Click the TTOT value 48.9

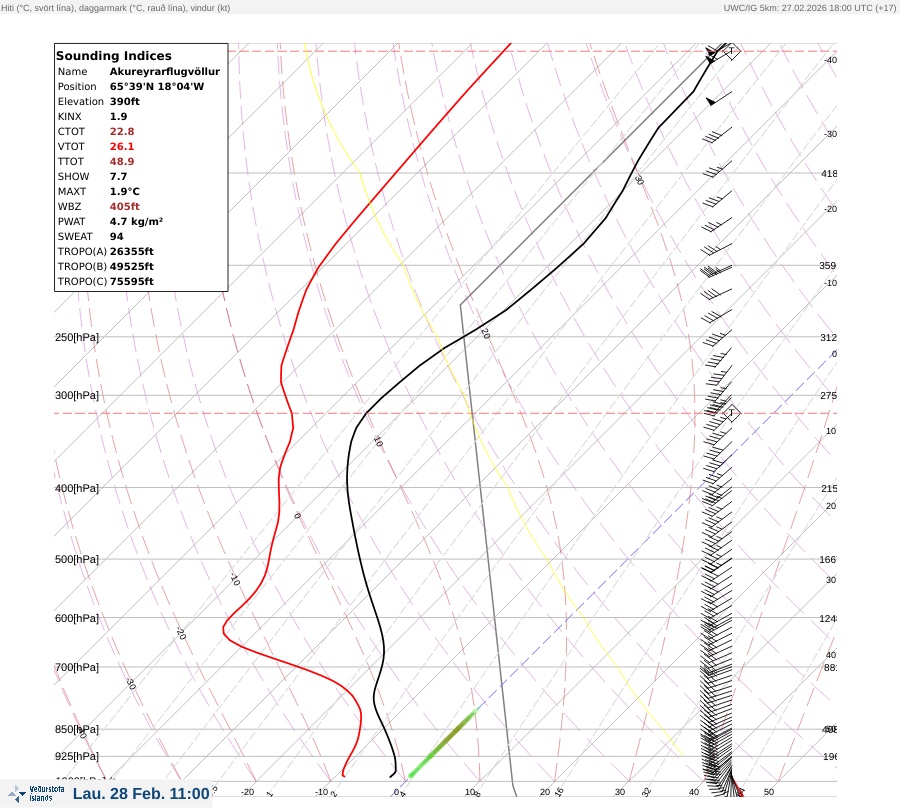122,161
